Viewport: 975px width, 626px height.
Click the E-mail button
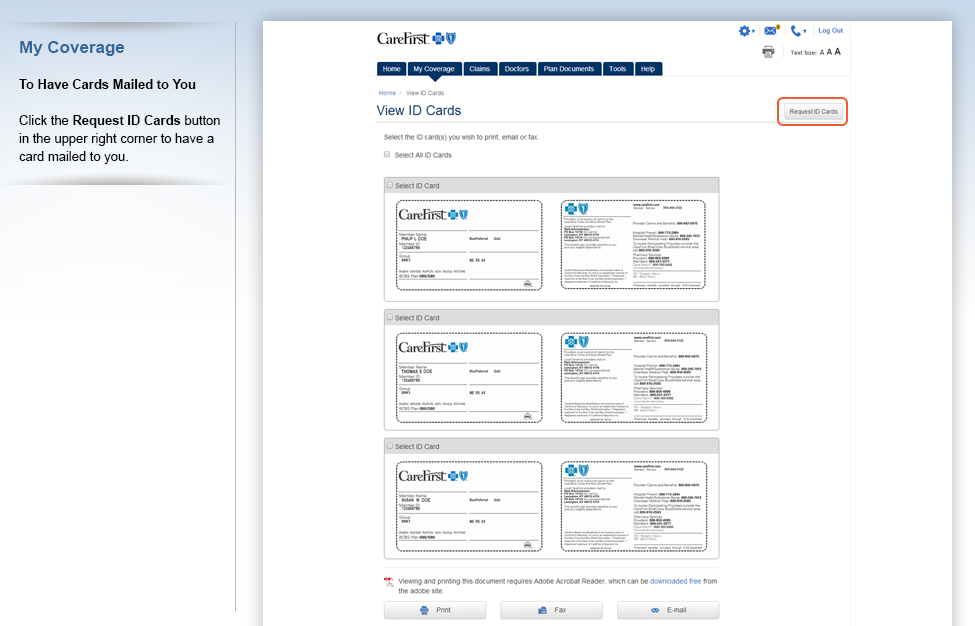click(668, 610)
